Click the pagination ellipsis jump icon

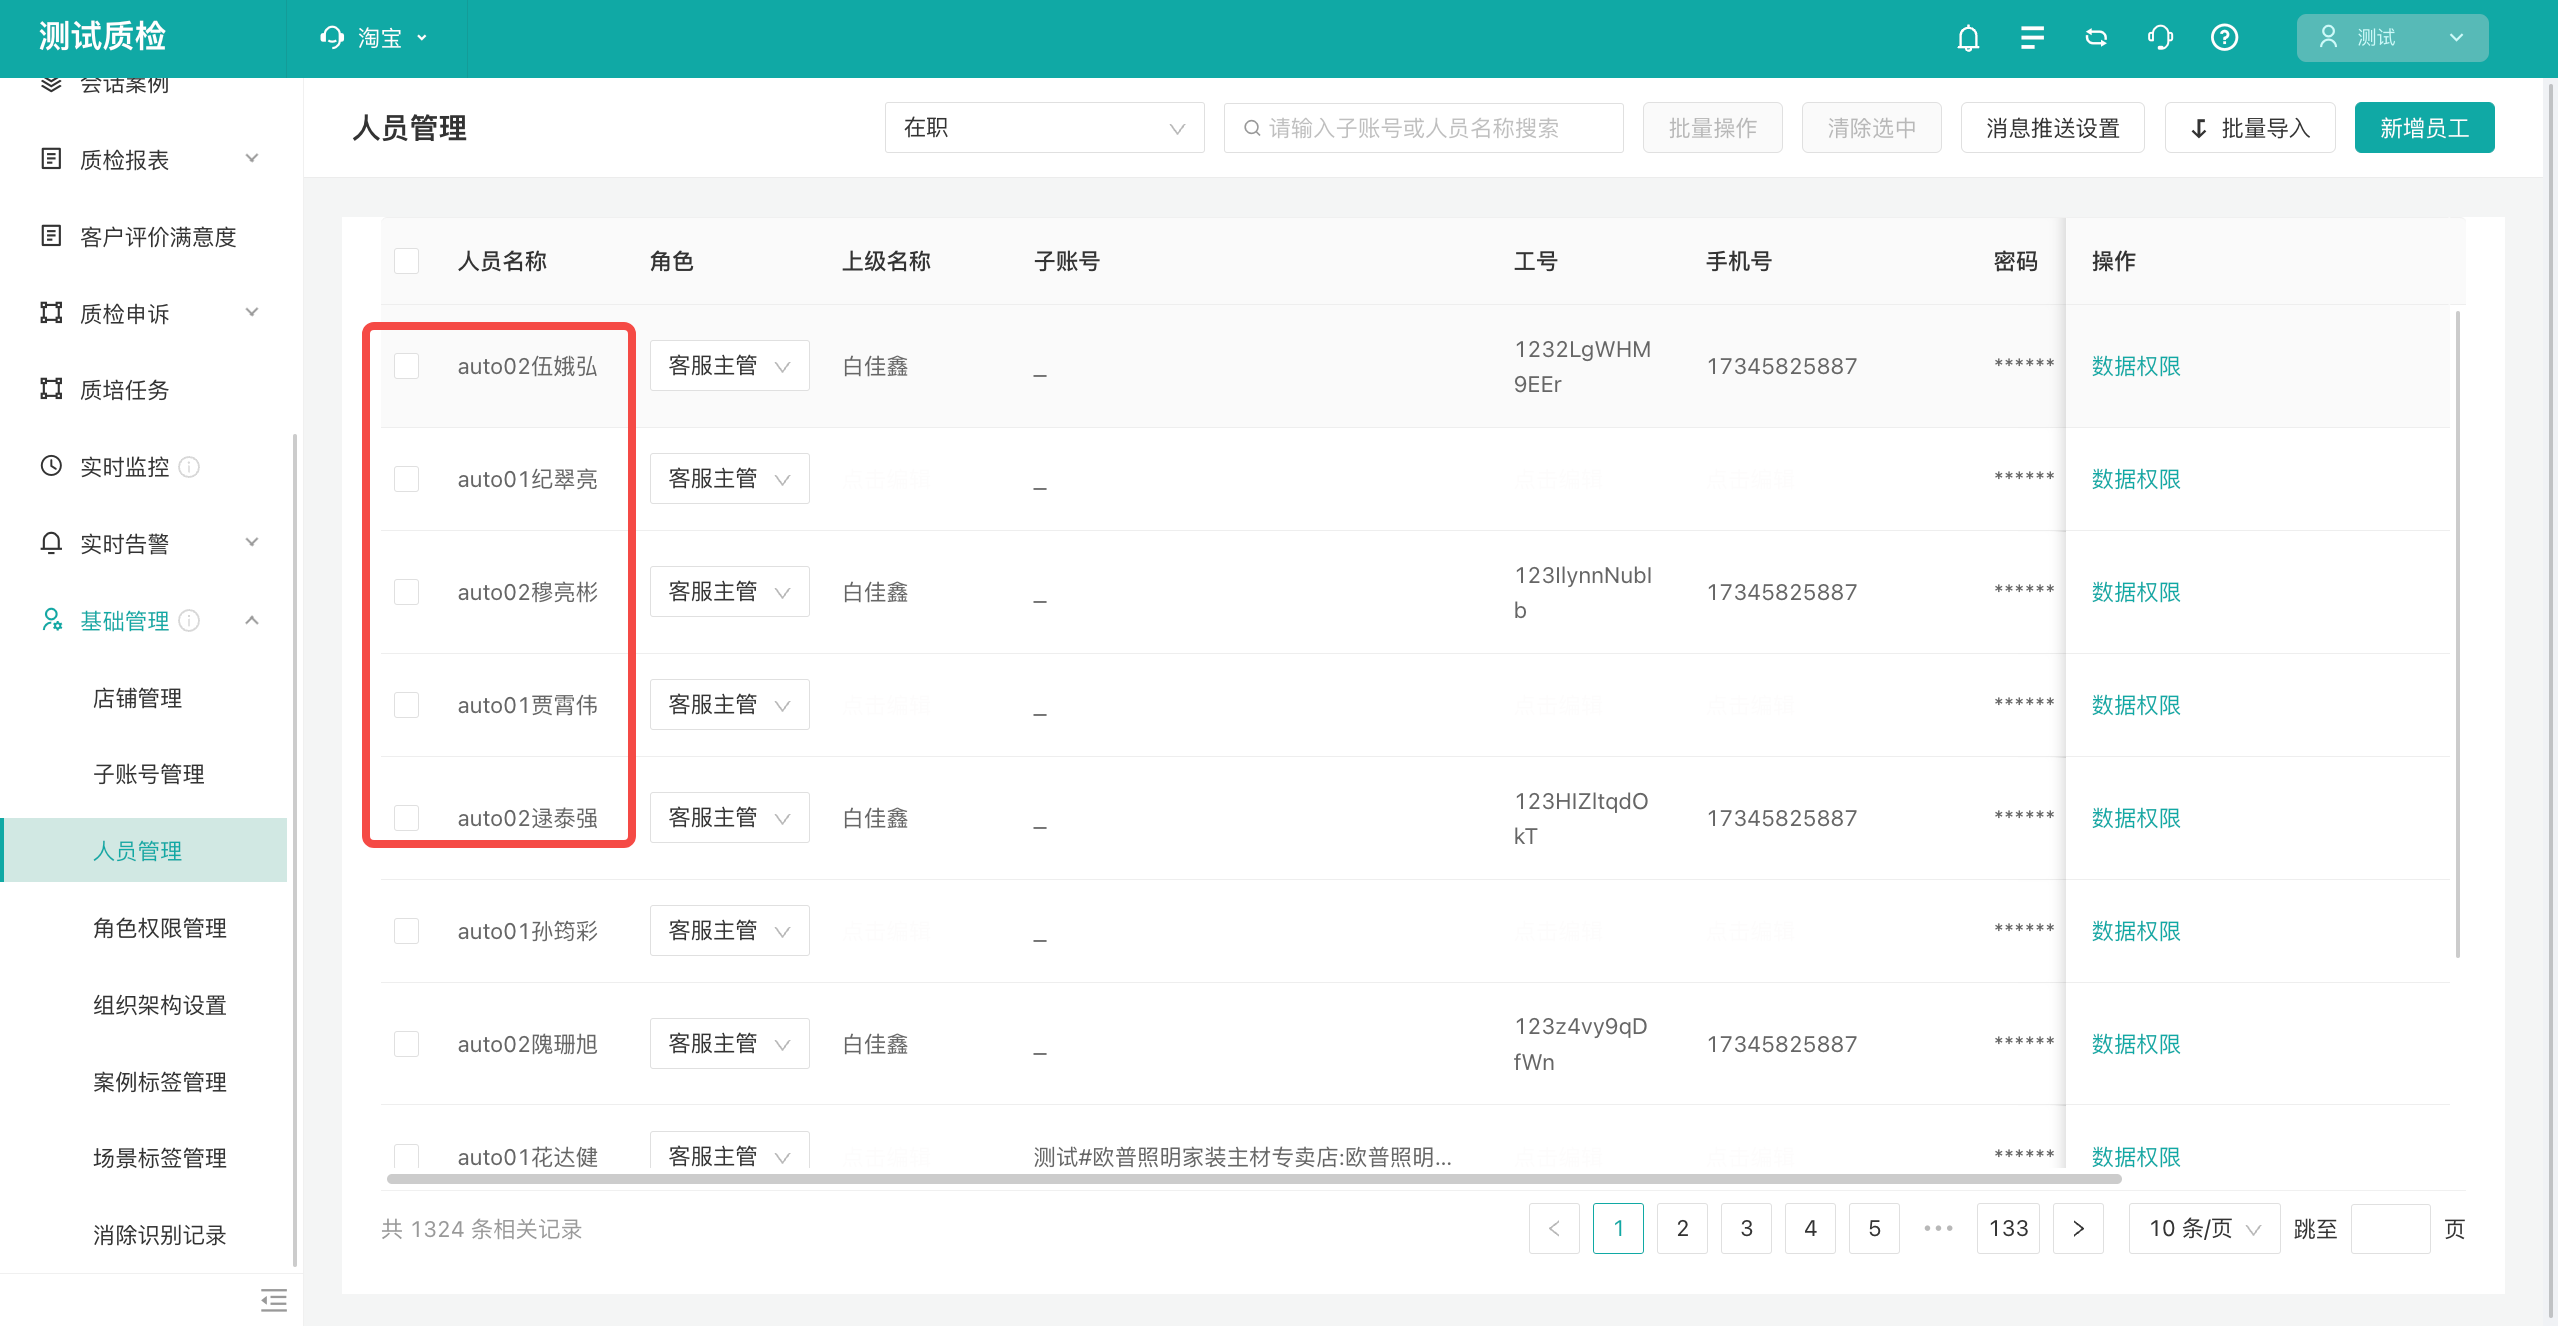click(x=1938, y=1228)
